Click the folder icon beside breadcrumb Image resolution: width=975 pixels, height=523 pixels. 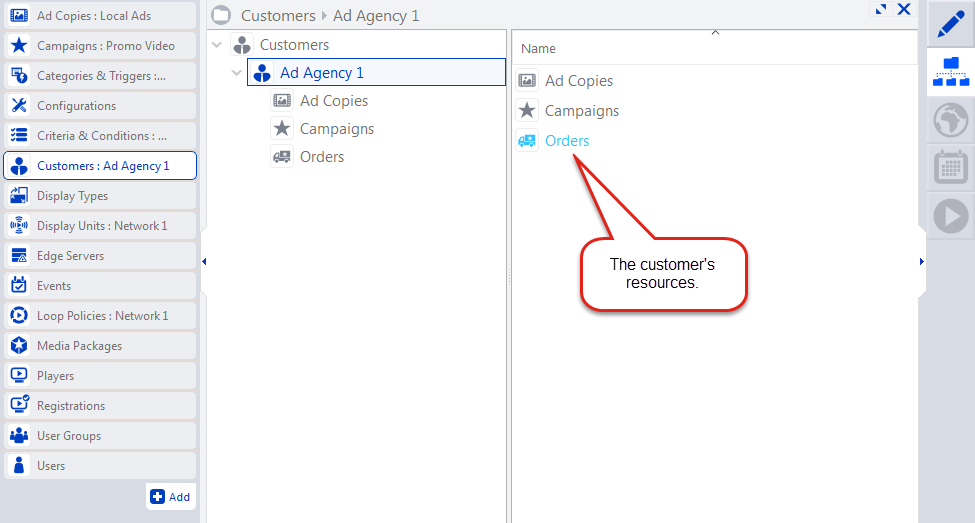tap(221, 15)
